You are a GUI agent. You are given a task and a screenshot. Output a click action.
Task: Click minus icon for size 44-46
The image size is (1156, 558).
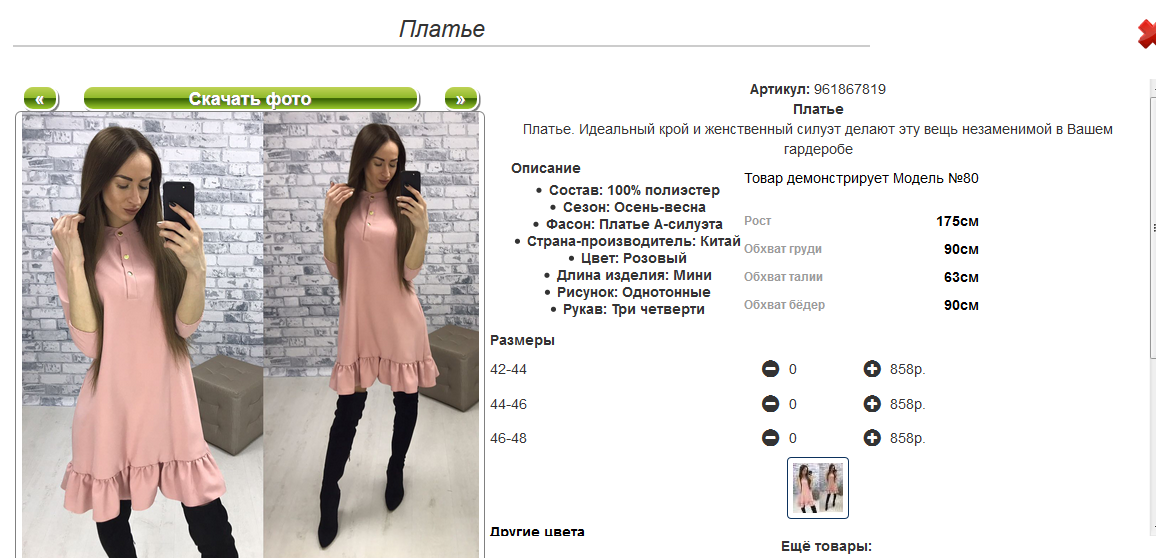pyautogui.click(x=770, y=403)
